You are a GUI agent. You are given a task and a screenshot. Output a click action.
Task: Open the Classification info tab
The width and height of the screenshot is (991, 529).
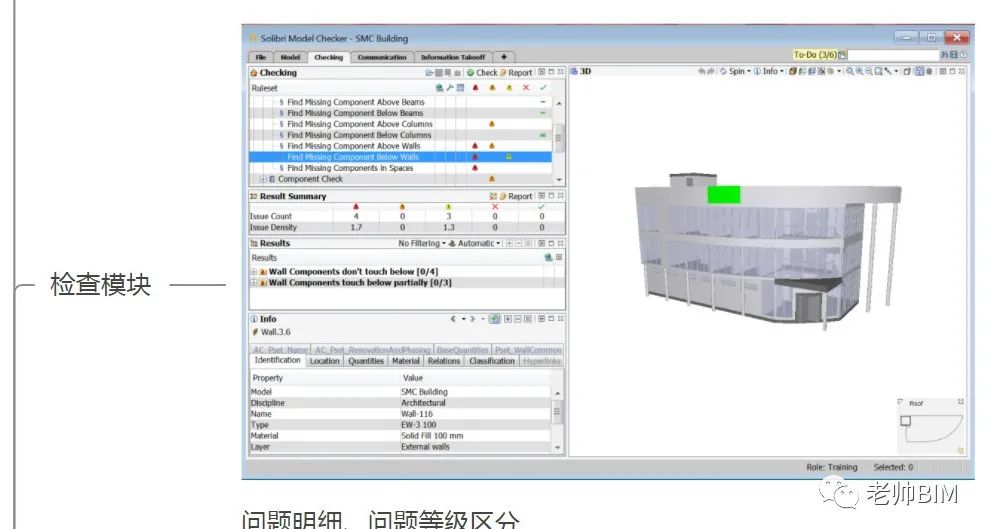[492, 361]
